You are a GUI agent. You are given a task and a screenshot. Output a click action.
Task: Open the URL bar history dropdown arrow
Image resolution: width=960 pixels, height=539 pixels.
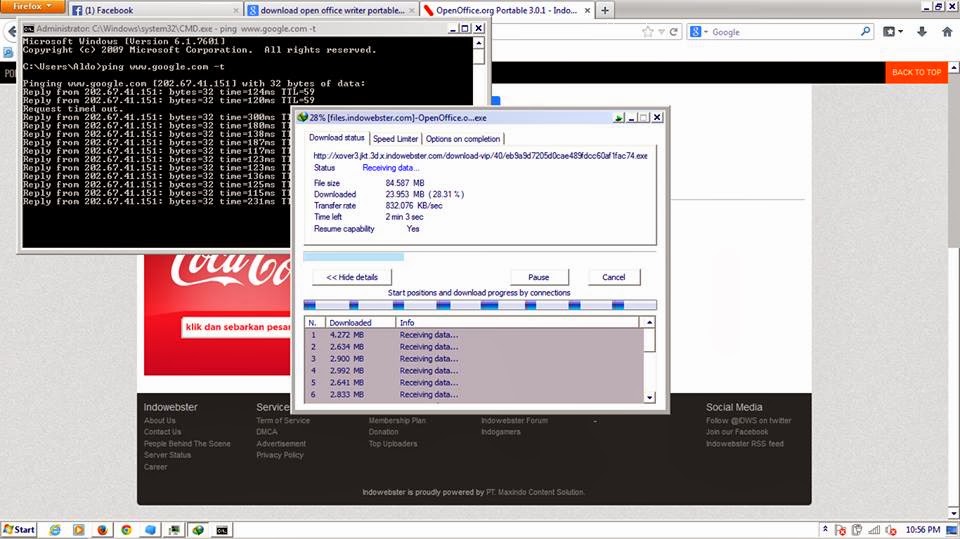point(661,32)
